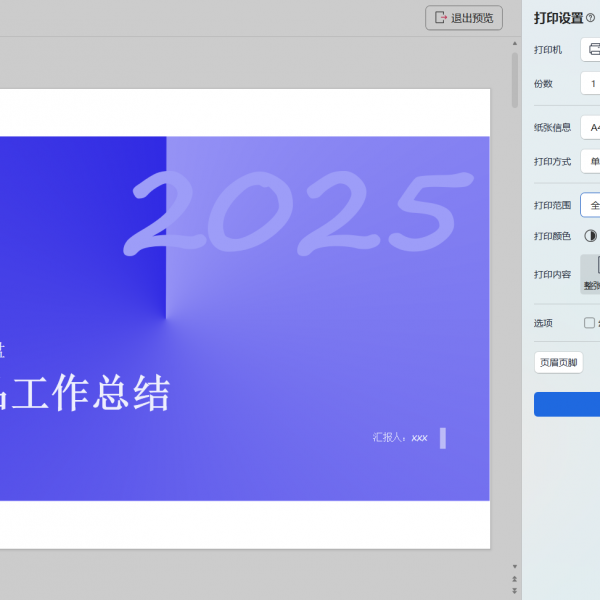Open help icon beside 打印设置 title

pos(590,18)
